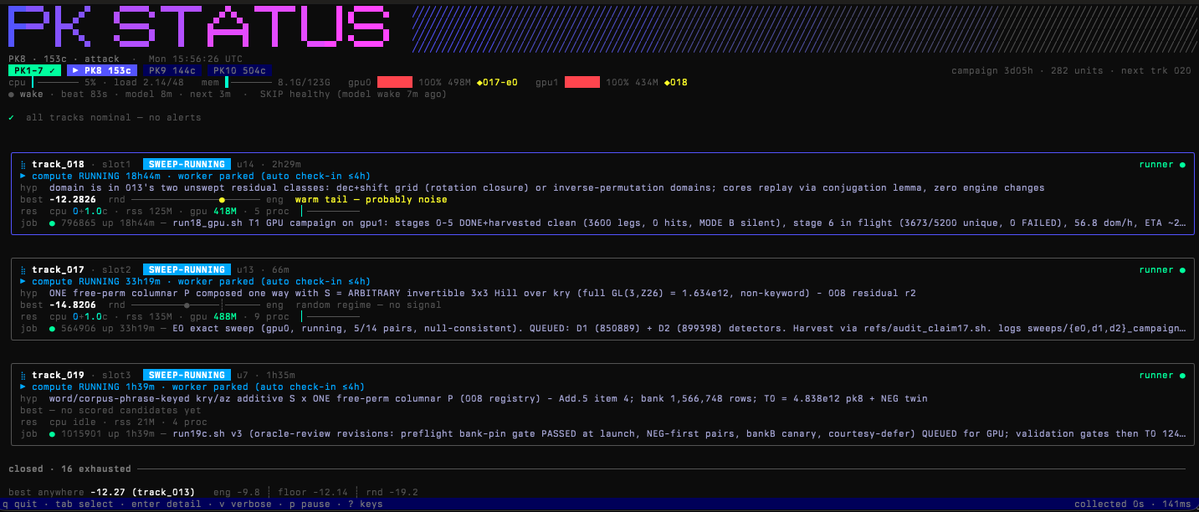Click green runner dot on track_017

coord(1182,271)
